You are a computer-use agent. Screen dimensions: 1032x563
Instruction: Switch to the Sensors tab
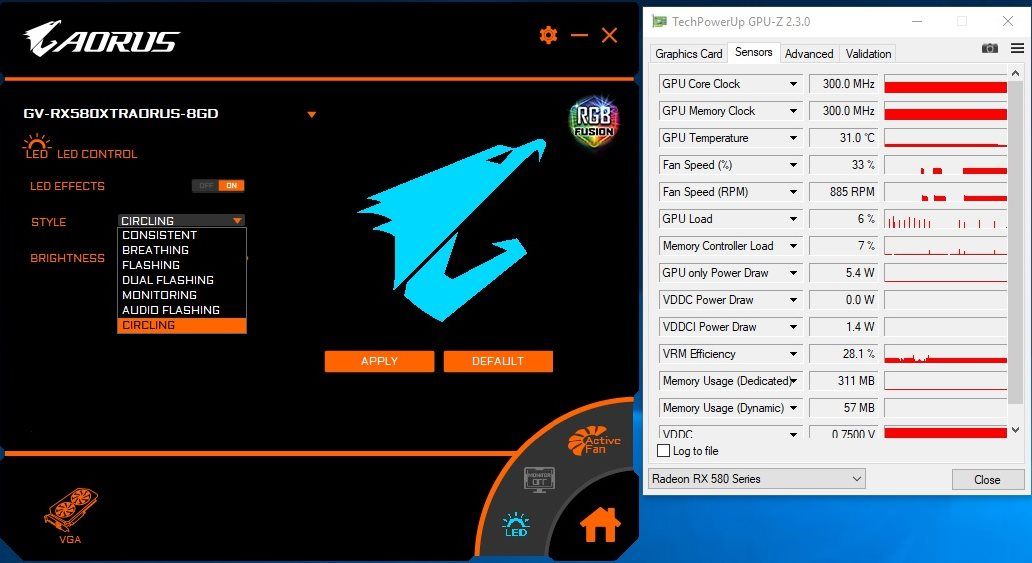click(754, 52)
